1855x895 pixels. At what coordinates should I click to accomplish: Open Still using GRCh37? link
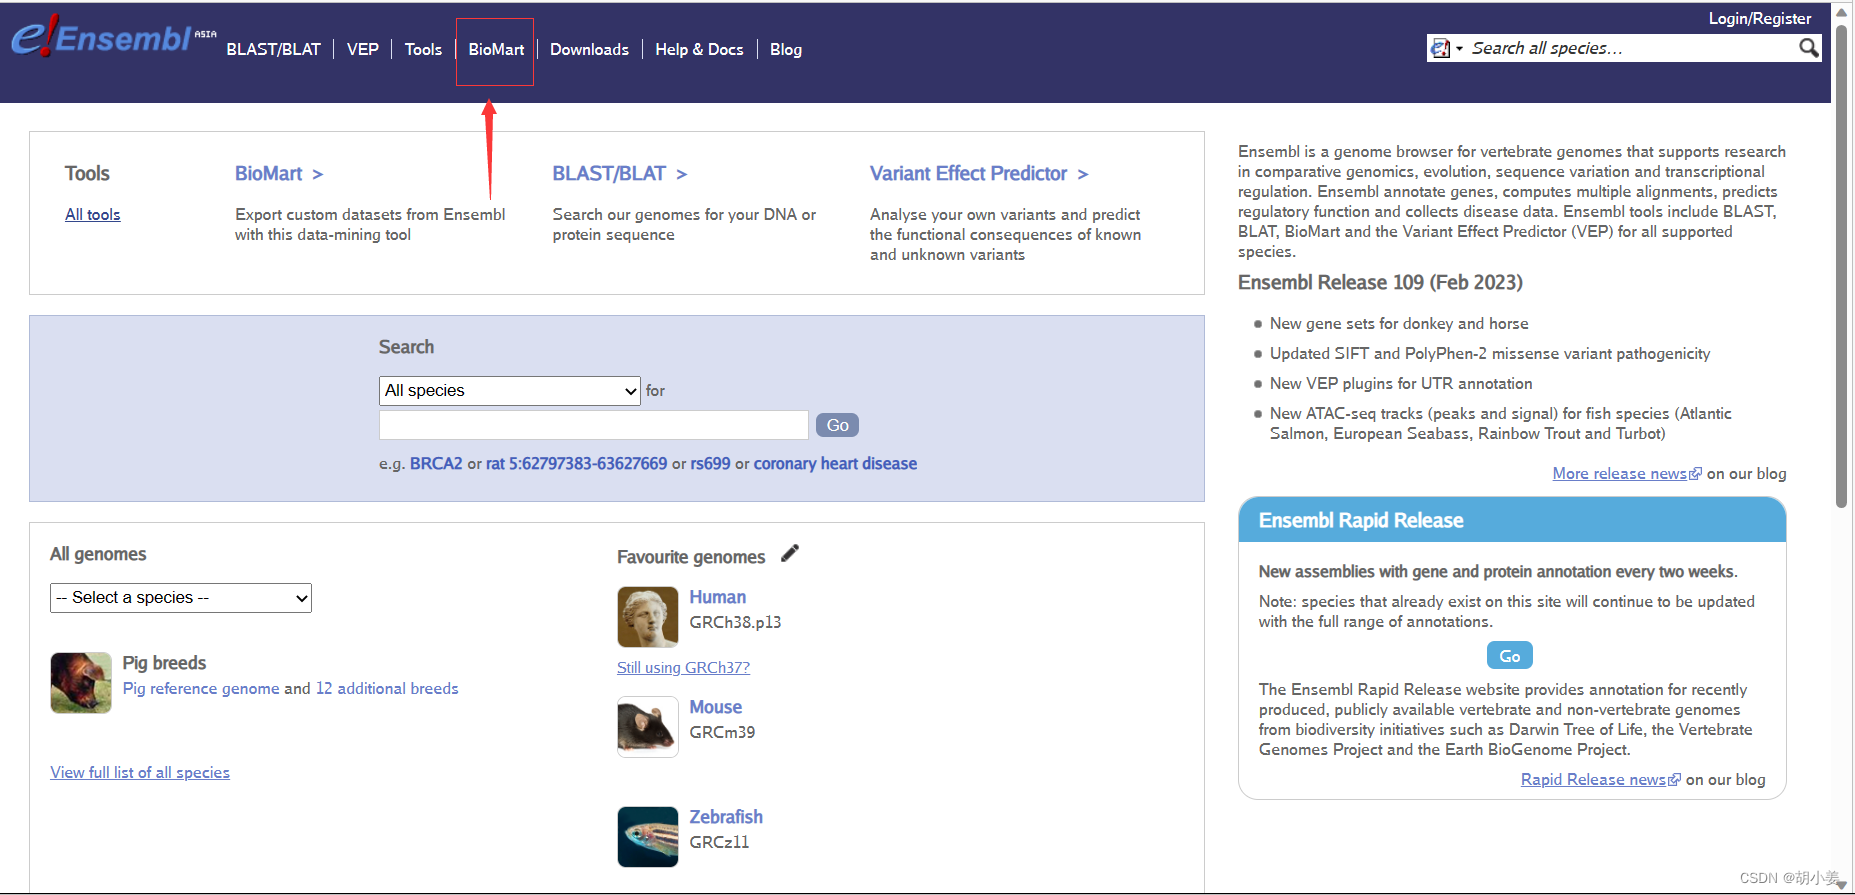683,667
